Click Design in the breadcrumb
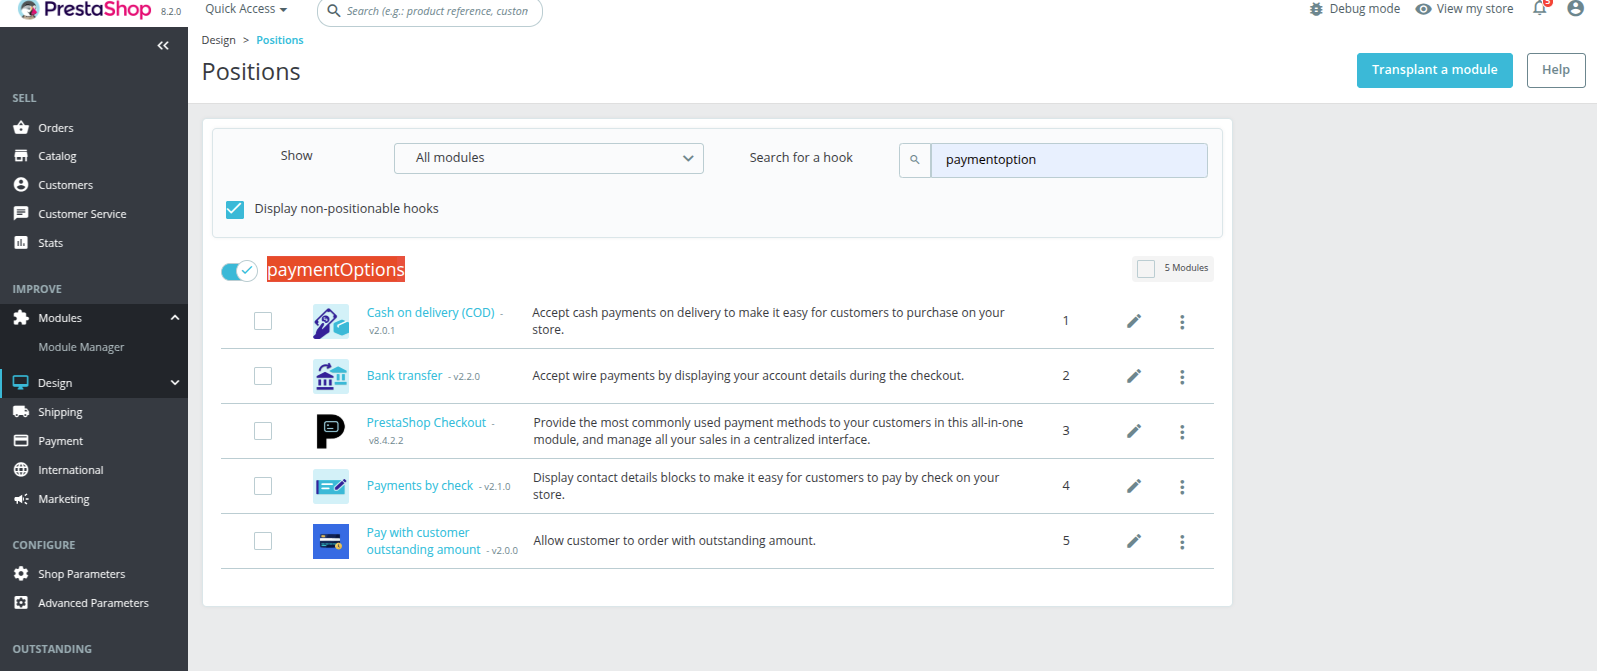 tap(219, 41)
